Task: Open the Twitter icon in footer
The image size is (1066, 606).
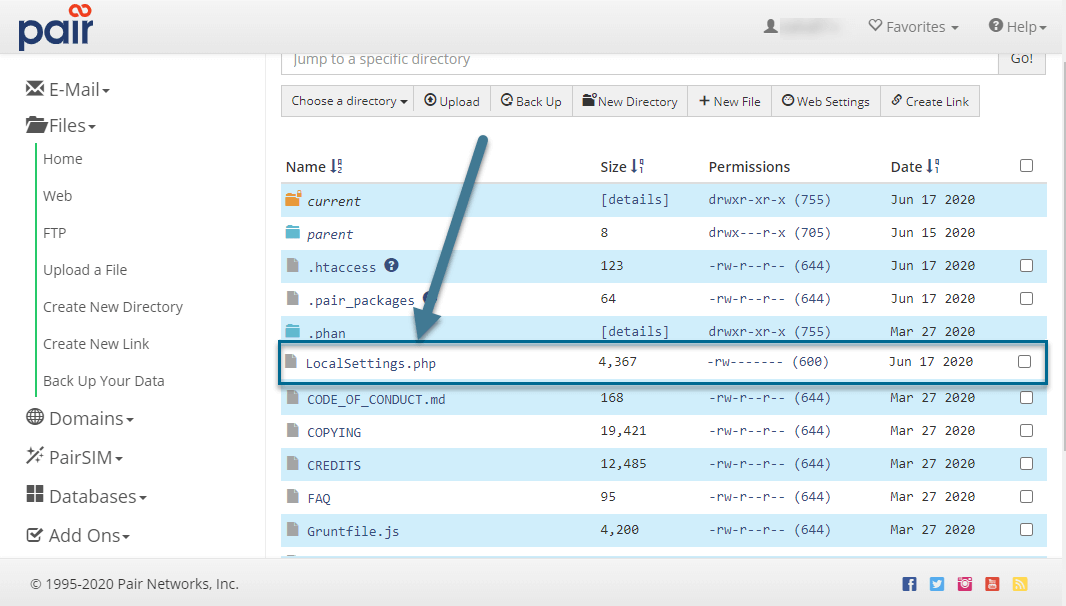Action: 937,584
